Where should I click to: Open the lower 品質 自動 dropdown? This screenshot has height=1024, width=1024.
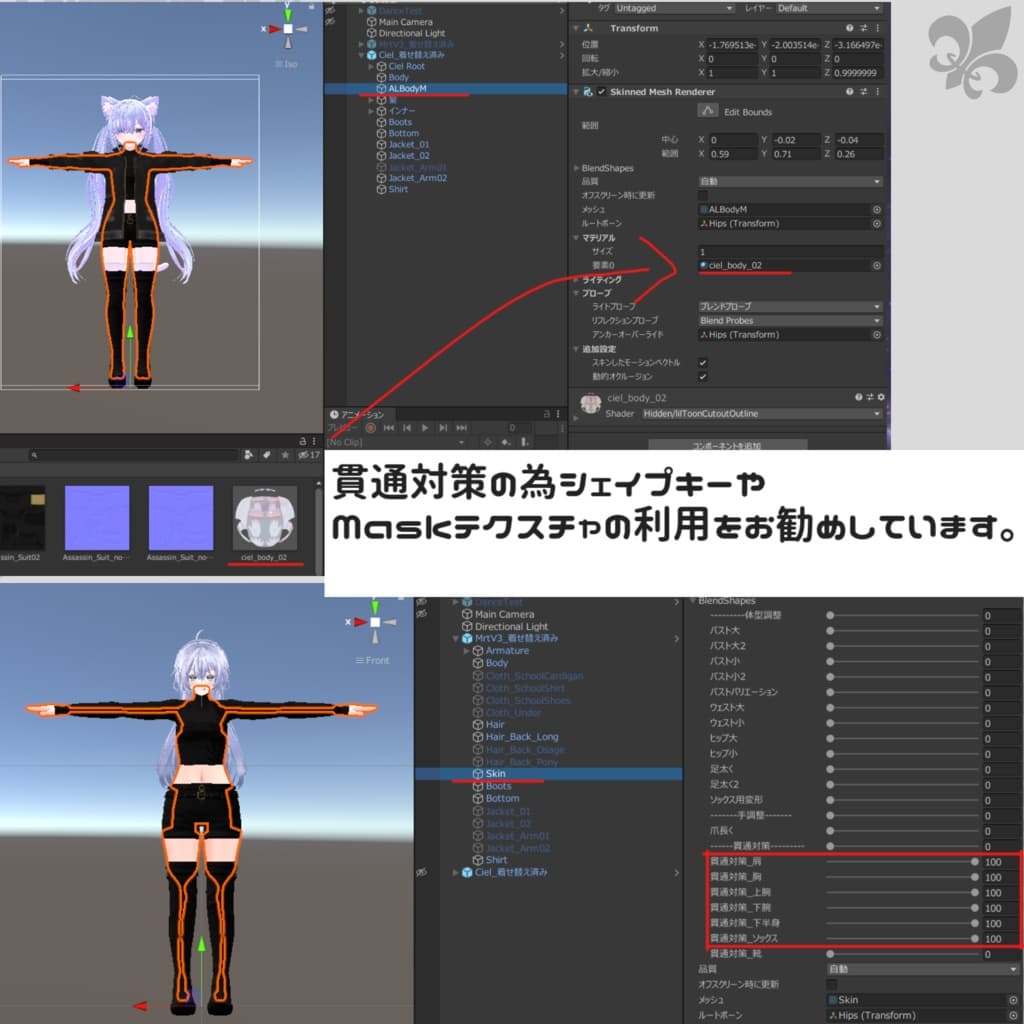921,969
